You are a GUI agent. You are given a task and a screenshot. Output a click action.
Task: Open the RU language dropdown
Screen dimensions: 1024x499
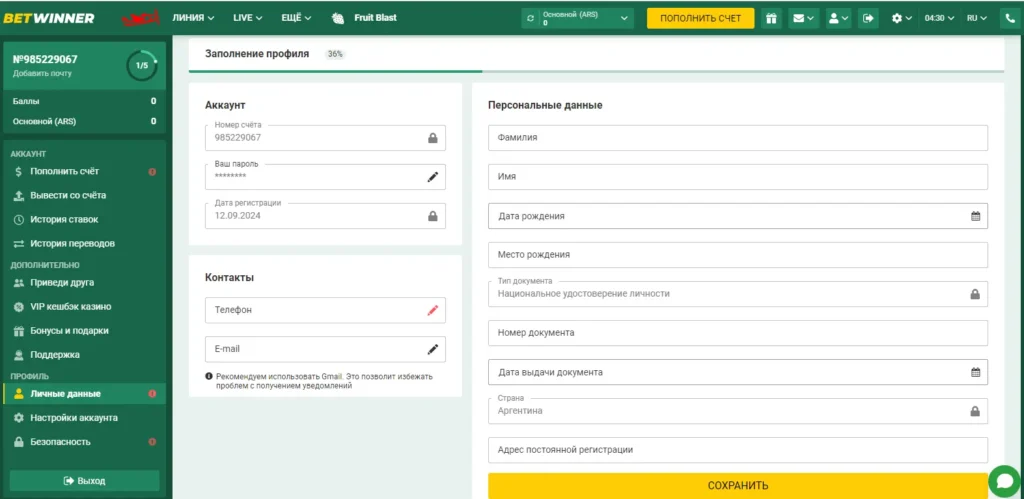click(977, 18)
